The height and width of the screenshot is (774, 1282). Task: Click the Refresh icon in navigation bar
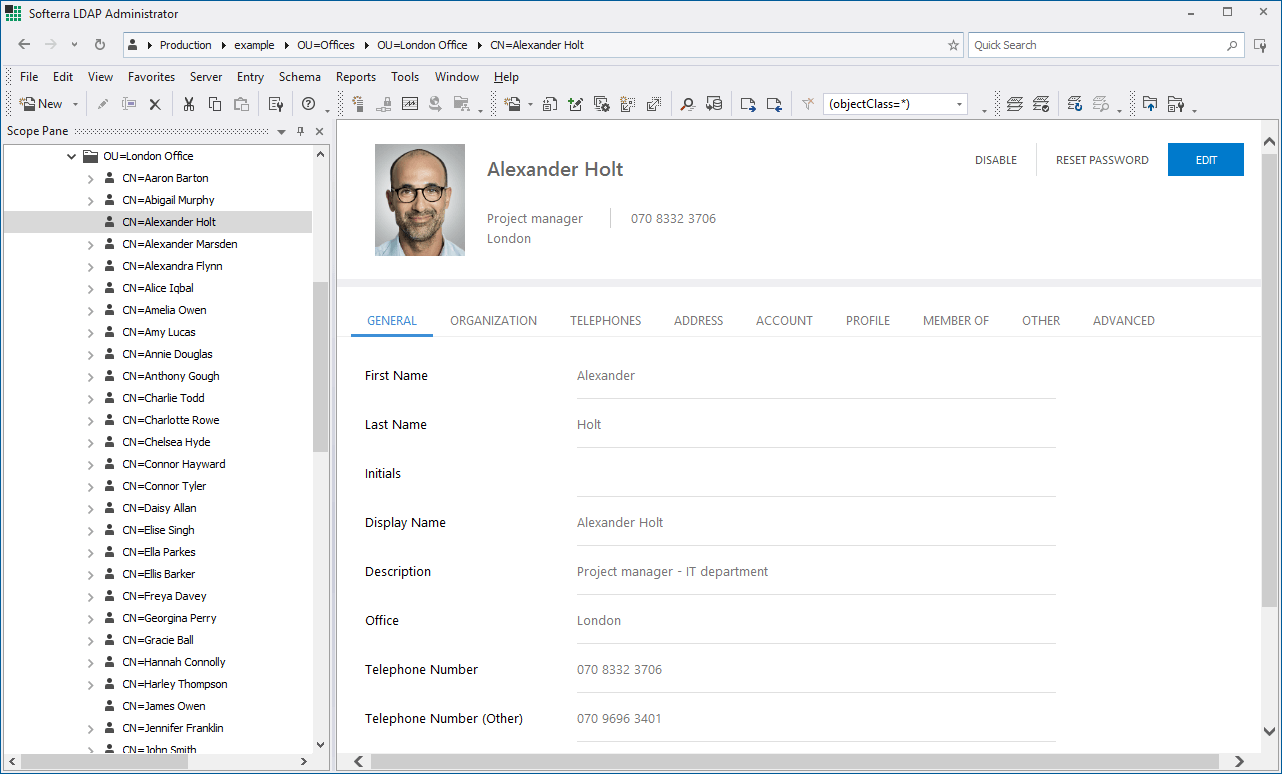click(100, 45)
